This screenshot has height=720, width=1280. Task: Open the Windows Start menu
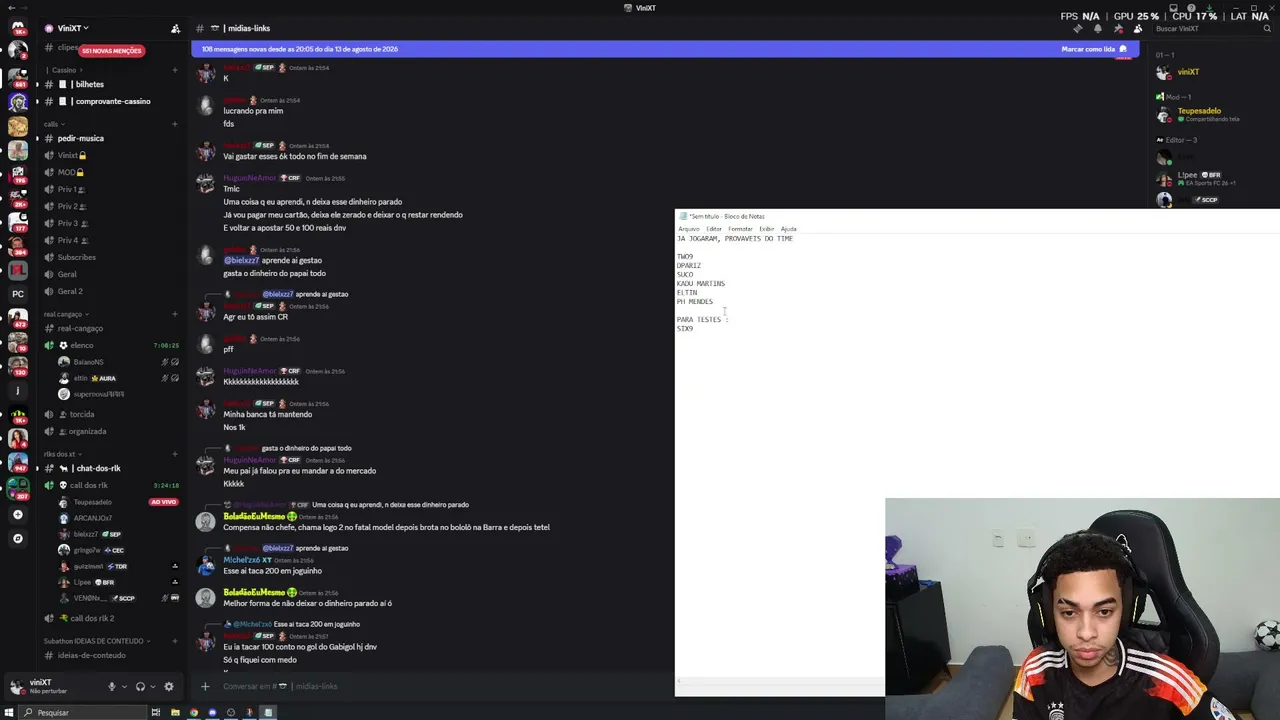(x=11, y=712)
